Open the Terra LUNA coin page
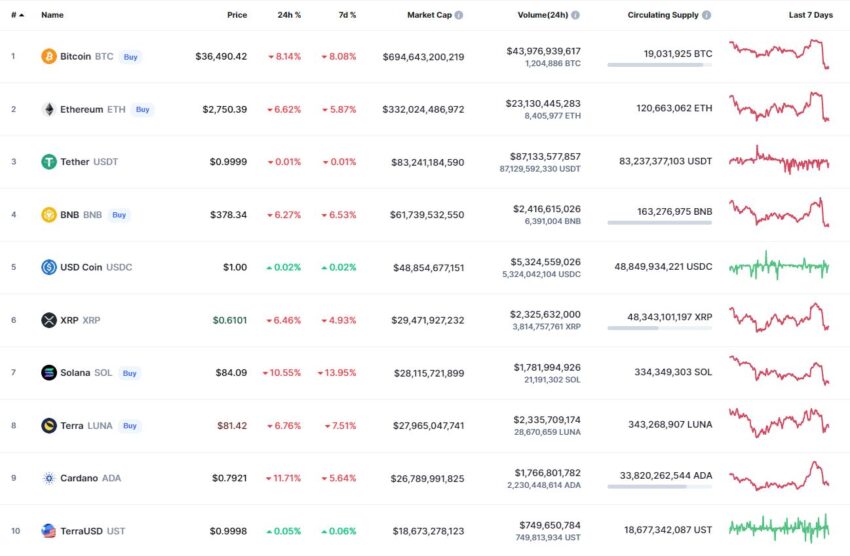The height and width of the screenshot is (556, 850). coord(86,426)
